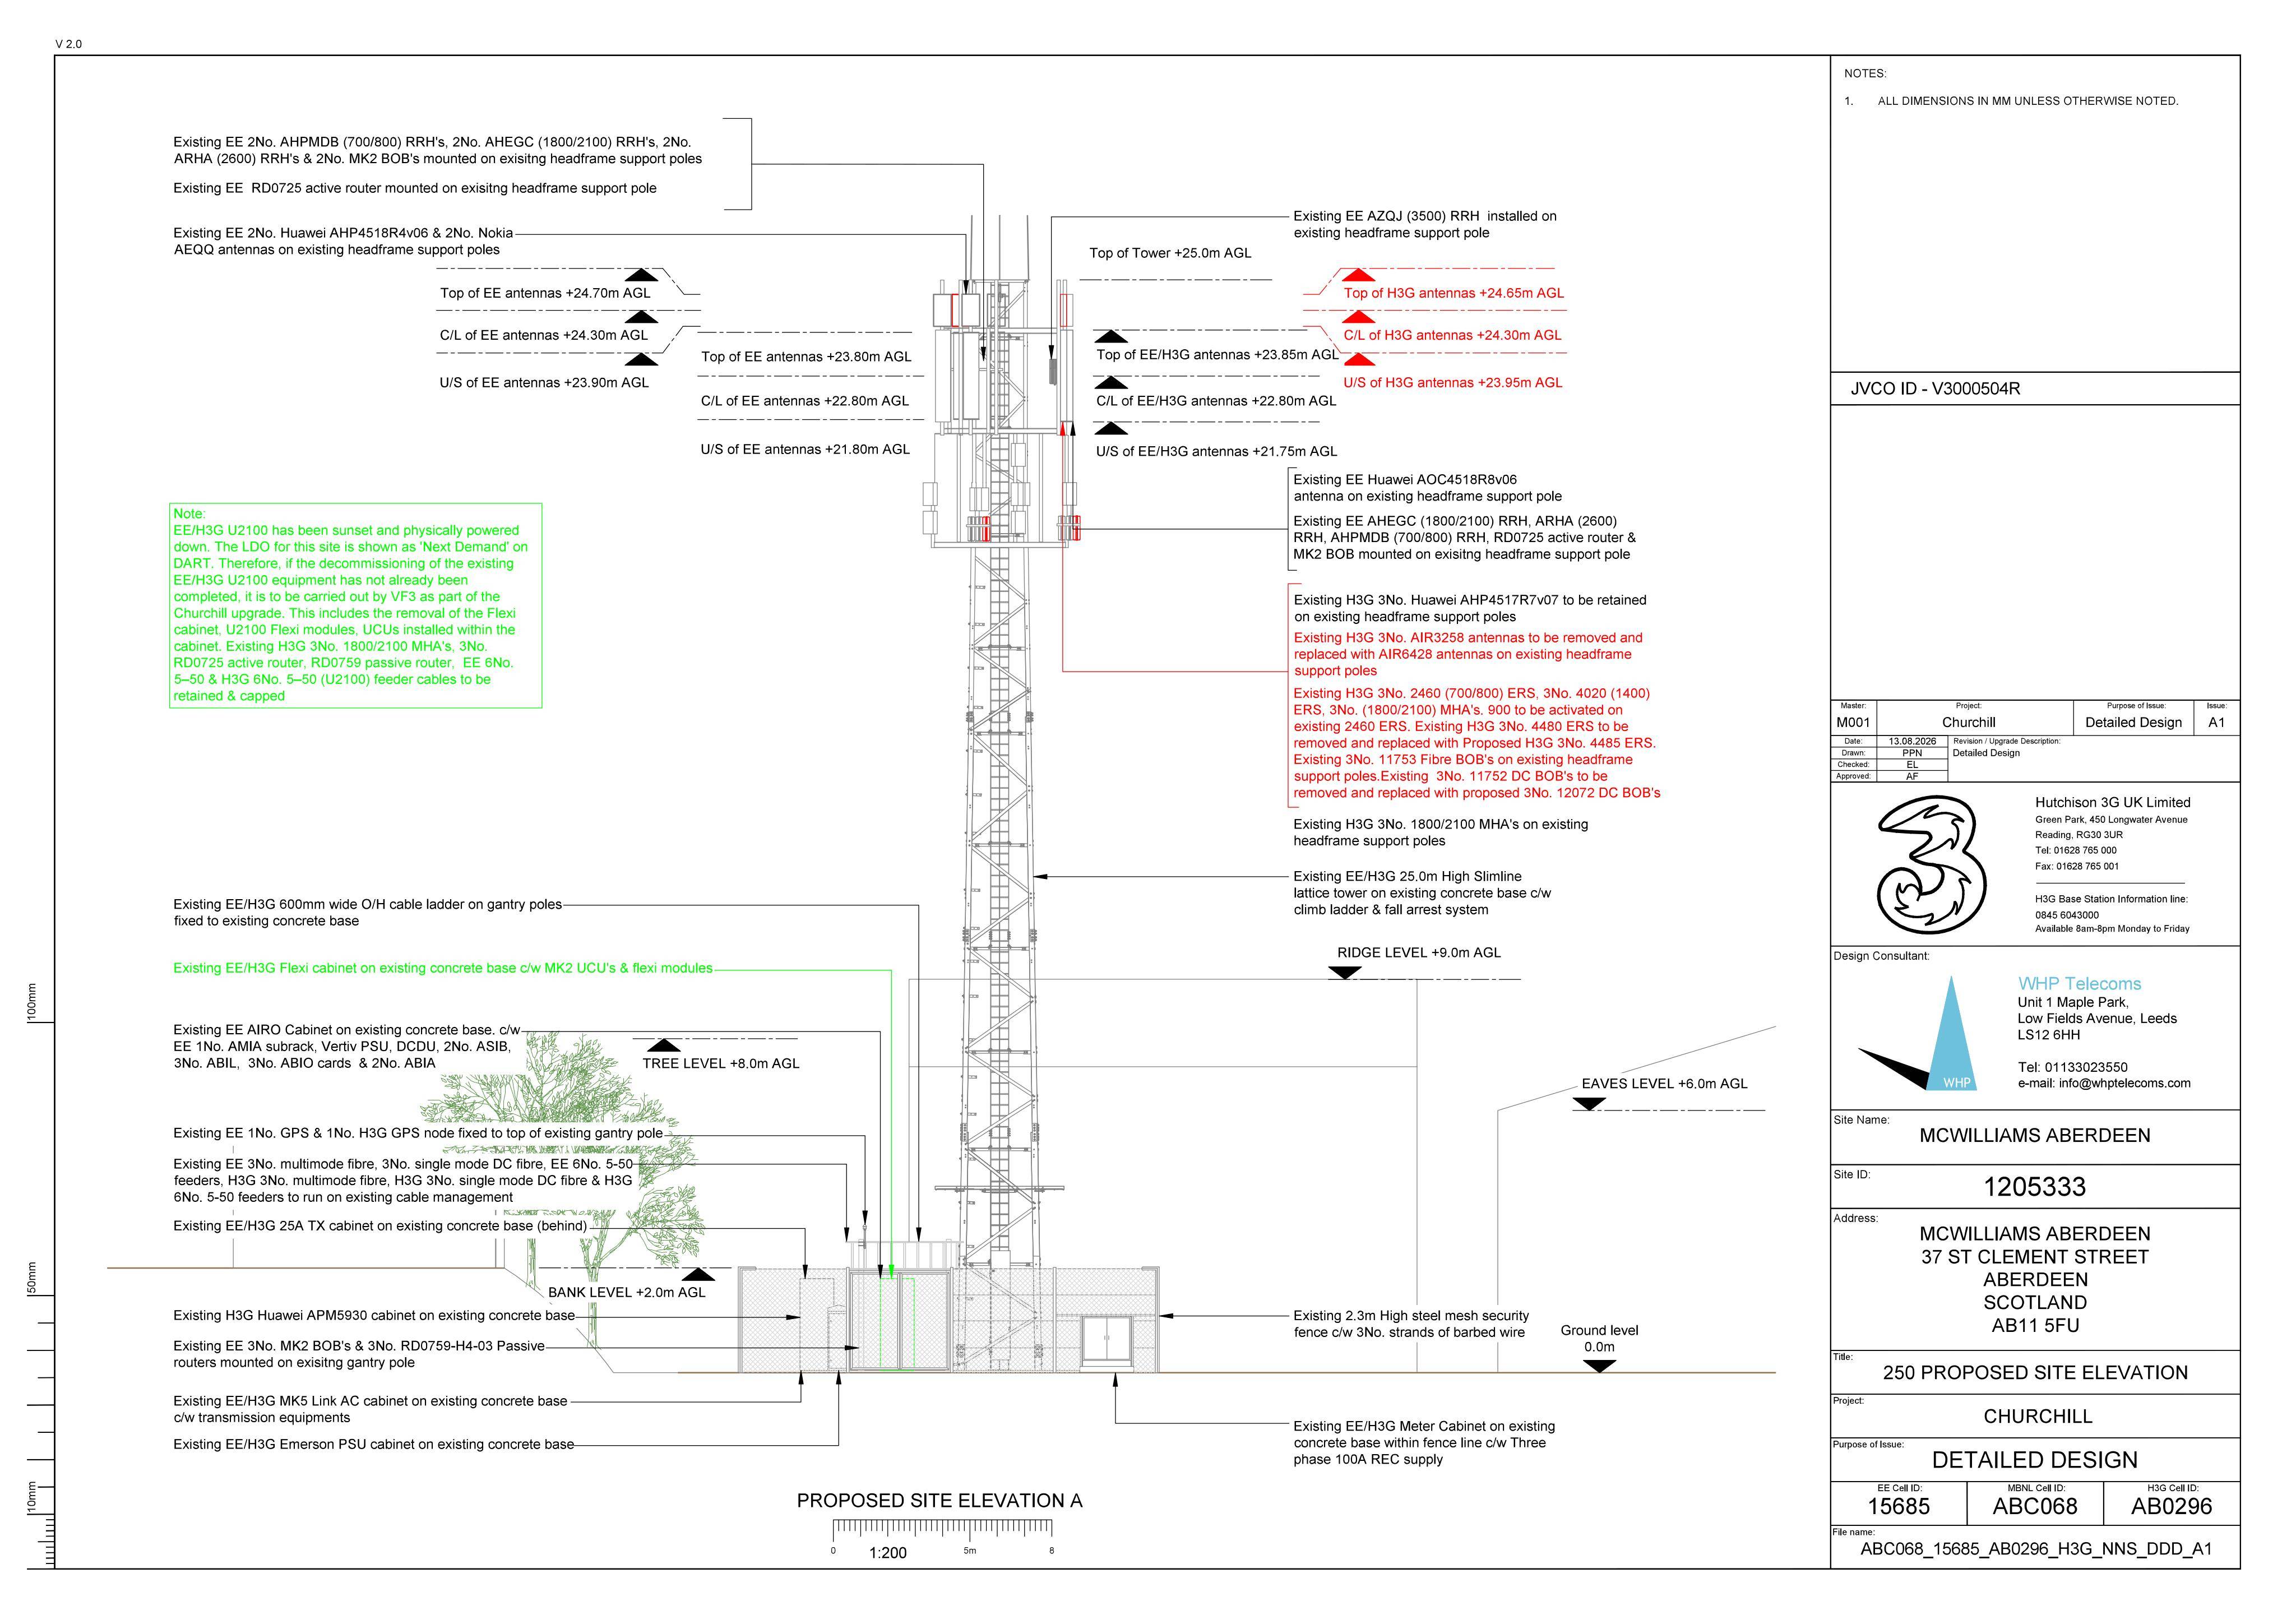Click the red Top of H3G antennas level marker

[x=1358, y=275]
